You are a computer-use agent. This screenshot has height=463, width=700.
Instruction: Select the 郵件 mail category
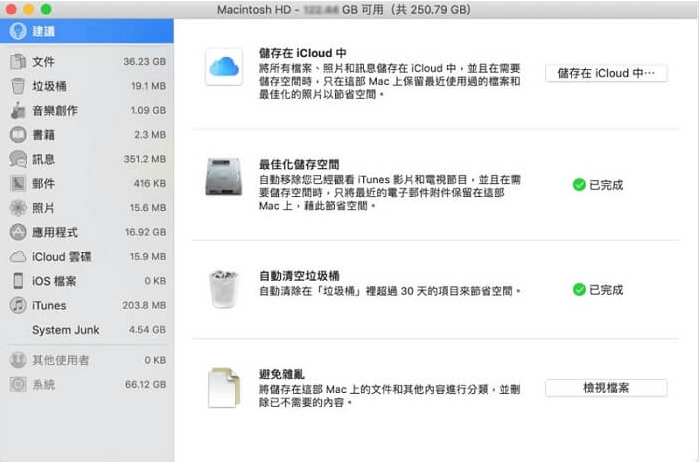point(43,184)
